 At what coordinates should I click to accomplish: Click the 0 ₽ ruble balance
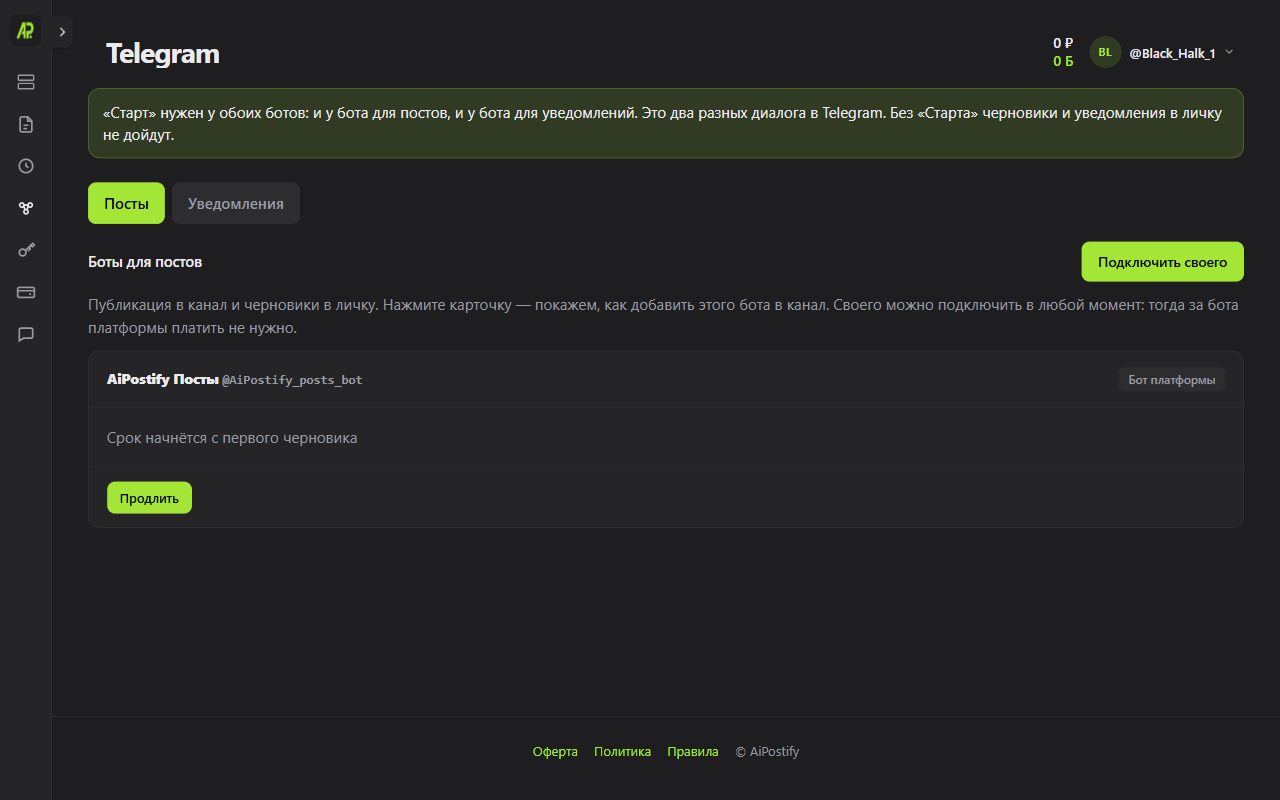[x=1063, y=43]
